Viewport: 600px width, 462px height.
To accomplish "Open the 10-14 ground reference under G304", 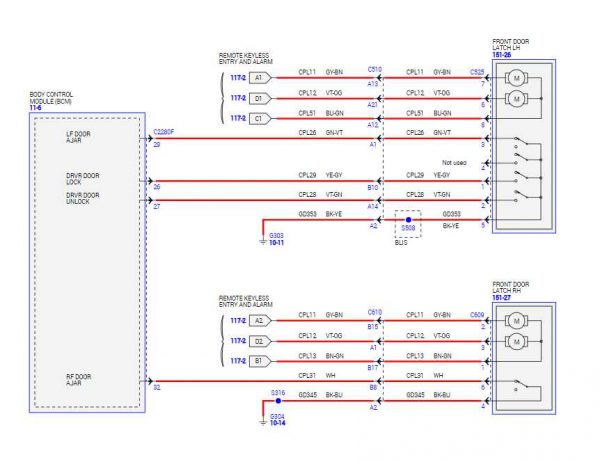I will point(277,423).
